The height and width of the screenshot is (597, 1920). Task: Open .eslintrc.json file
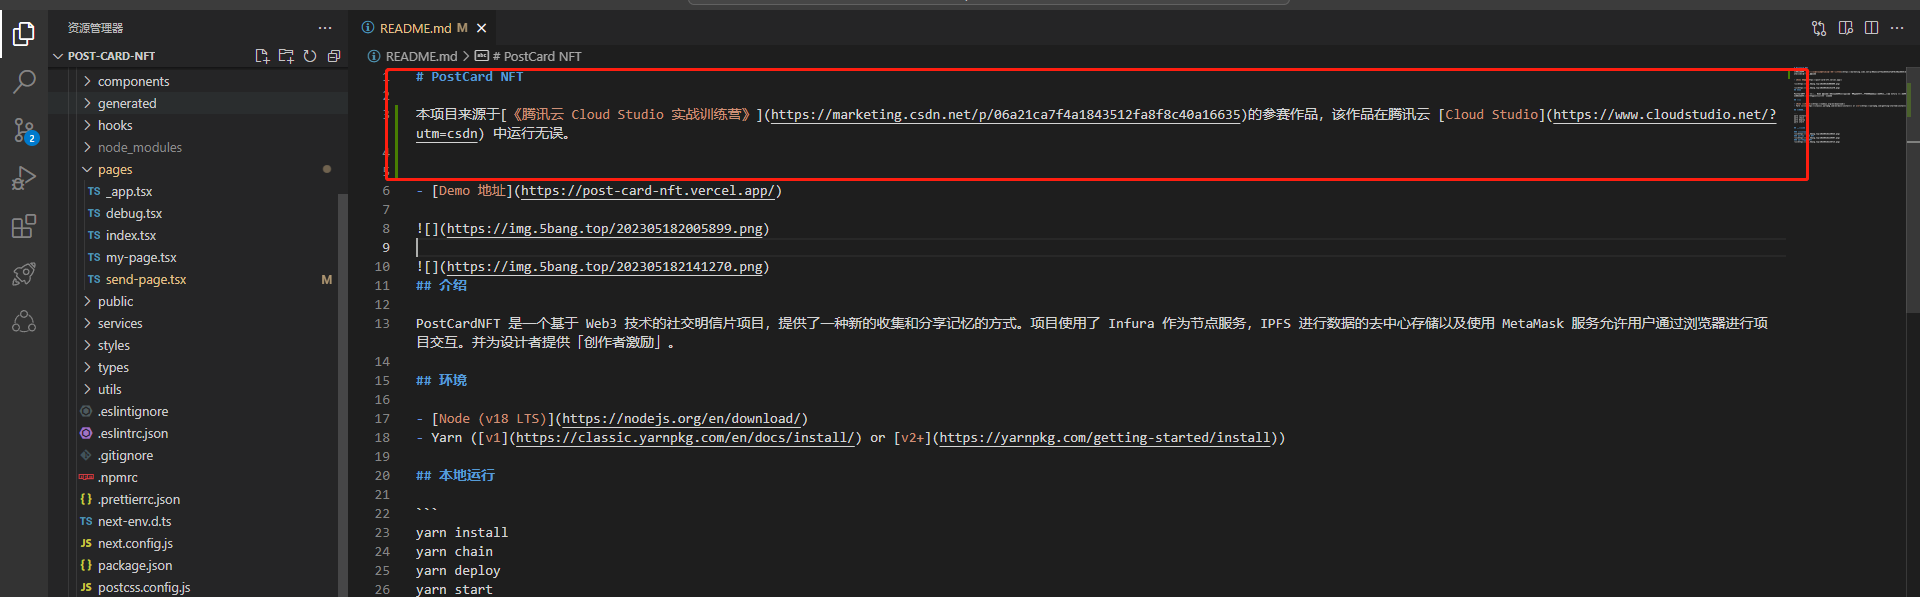coord(133,433)
